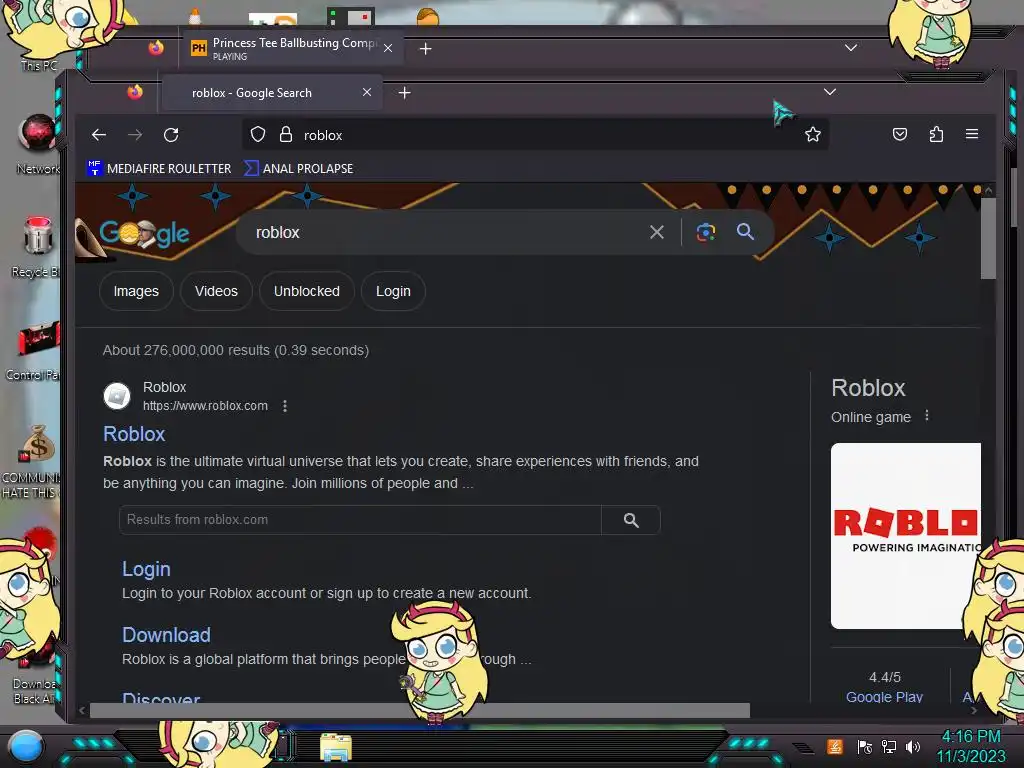Open the orange tray notification icon
This screenshot has height=768, width=1024.
835,746
